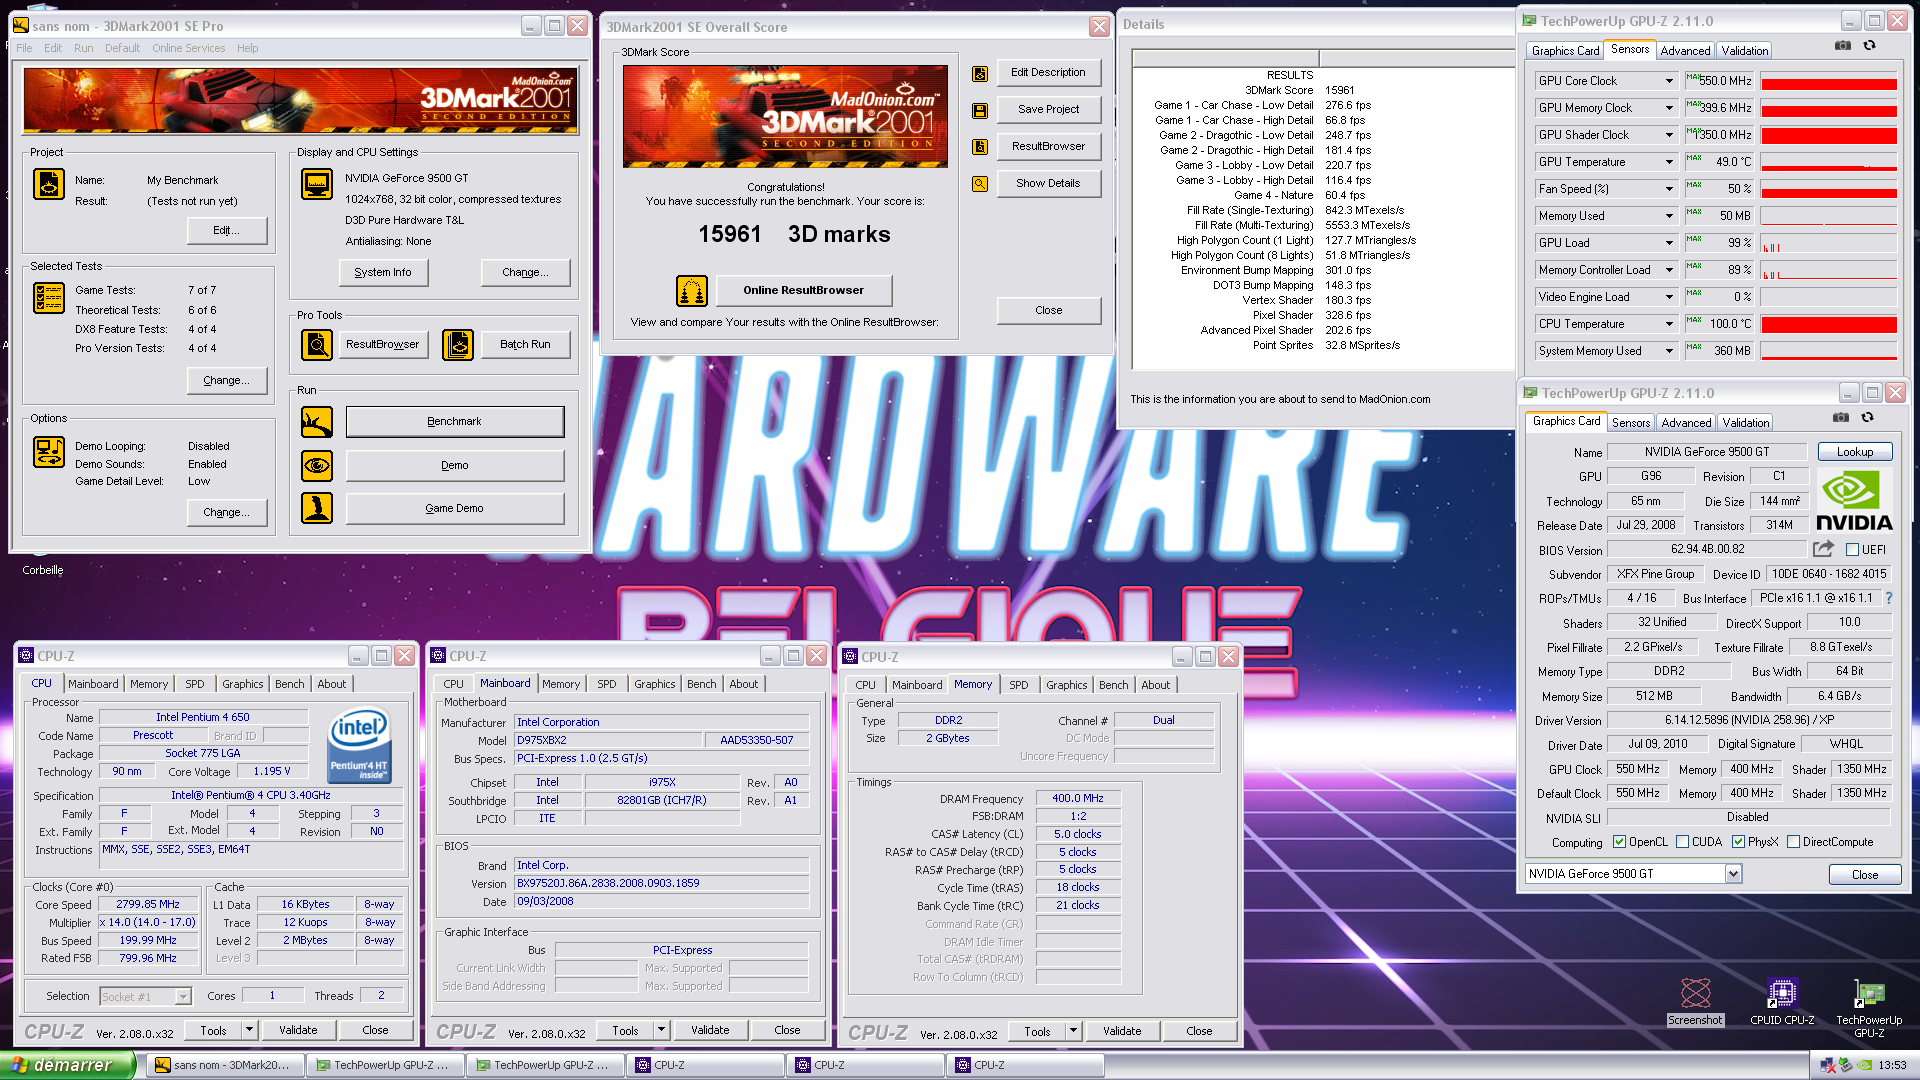1920x1080 pixels.
Task: Open the GPU Load sensor dropdown
Action: pyautogui.click(x=1668, y=243)
